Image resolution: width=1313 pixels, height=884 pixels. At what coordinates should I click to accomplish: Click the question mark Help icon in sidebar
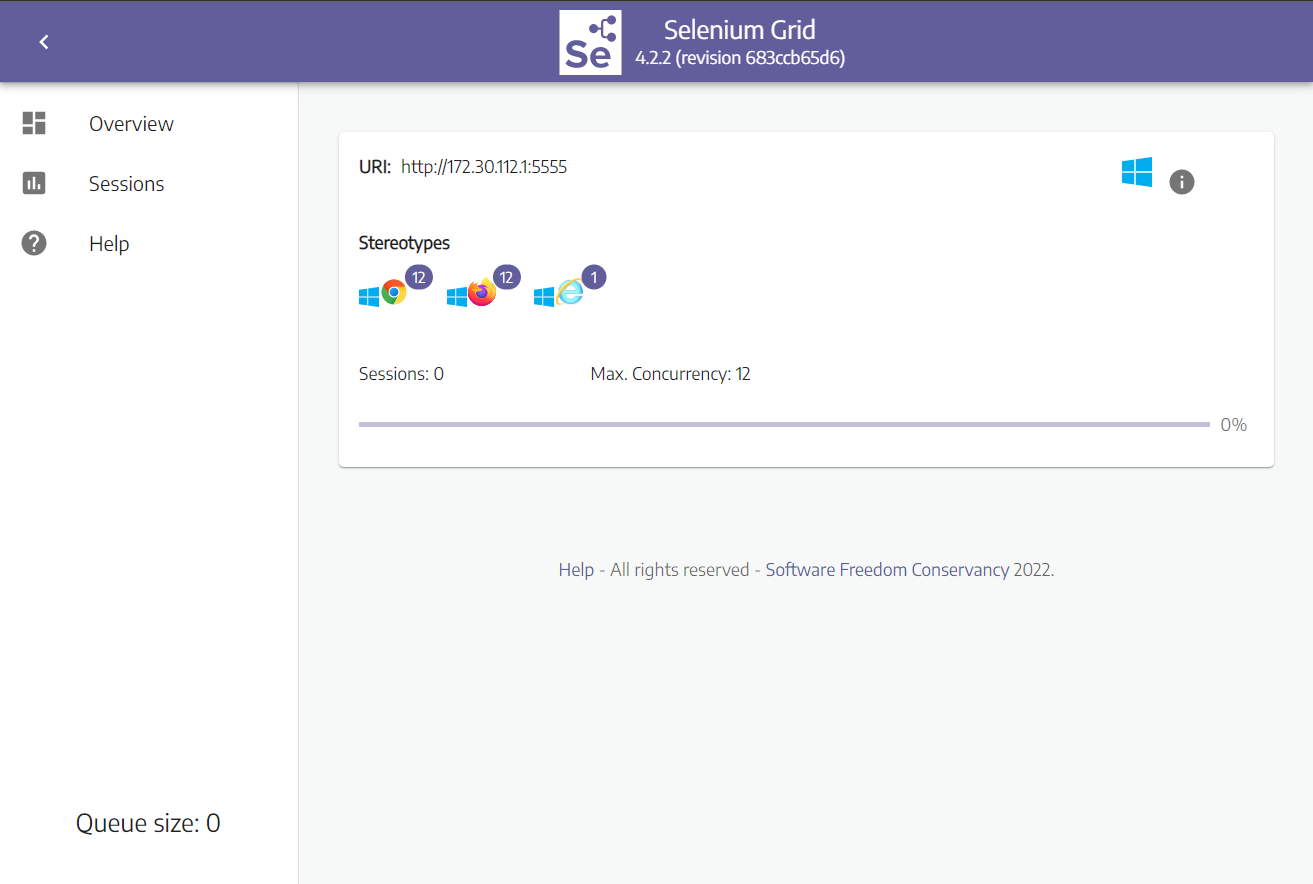tap(34, 244)
